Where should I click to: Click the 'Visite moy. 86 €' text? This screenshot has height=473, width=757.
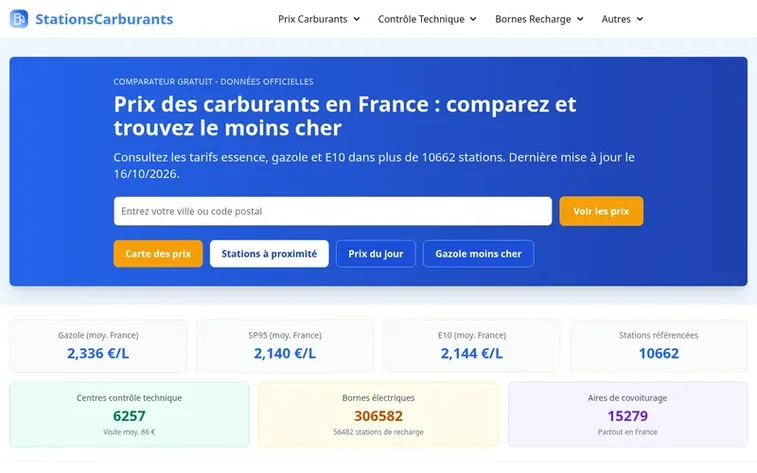tap(129, 432)
